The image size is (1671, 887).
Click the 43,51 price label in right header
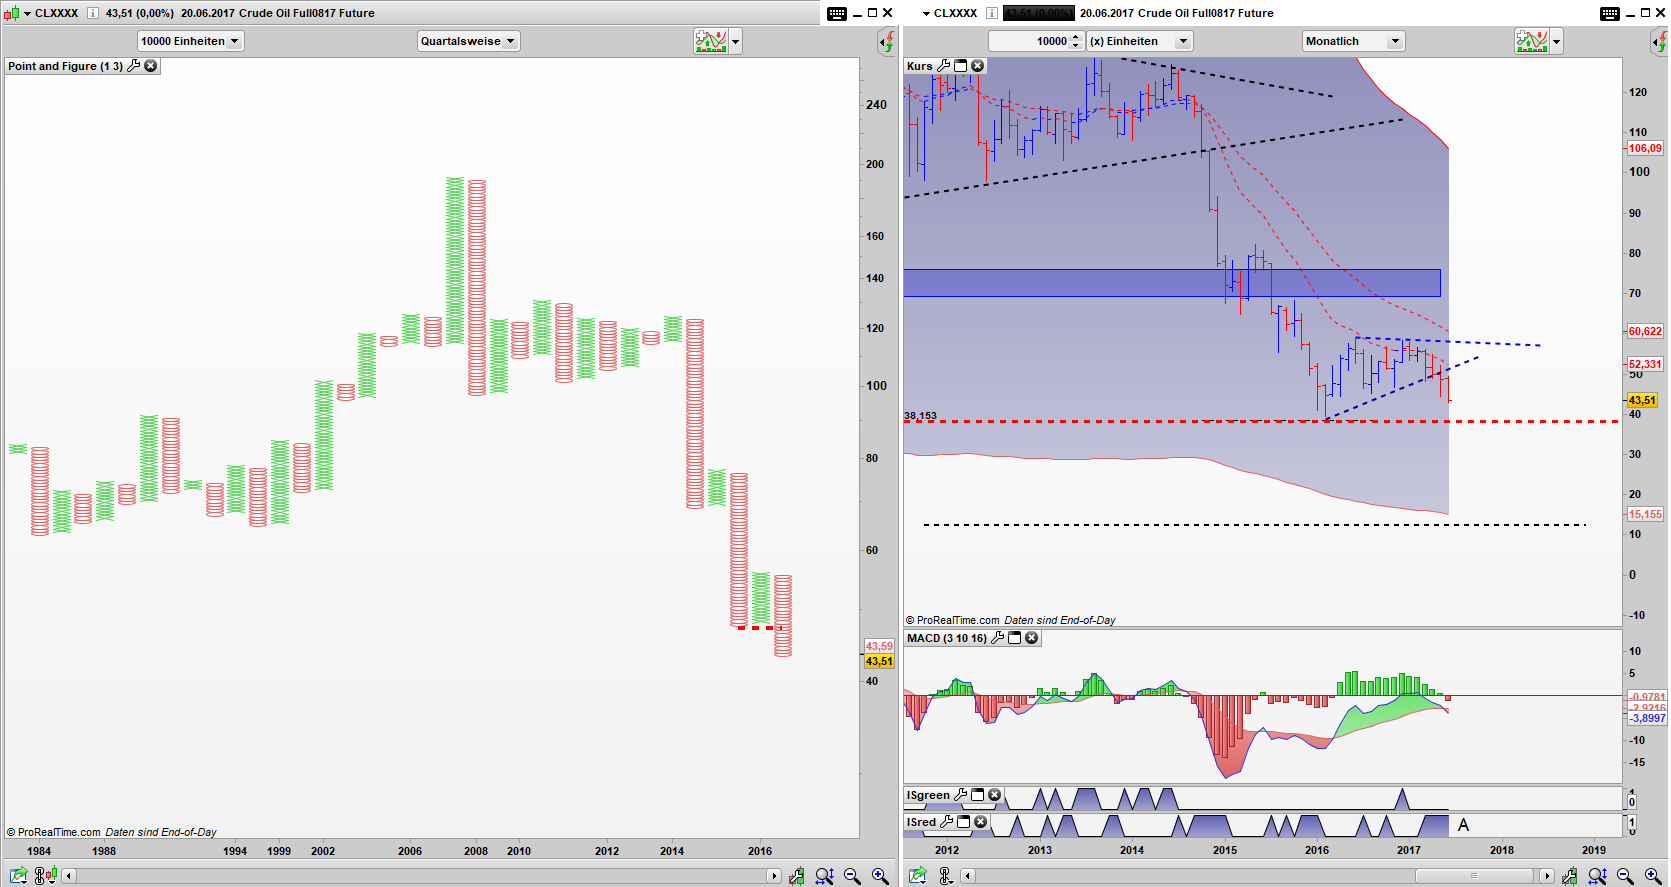point(1038,13)
